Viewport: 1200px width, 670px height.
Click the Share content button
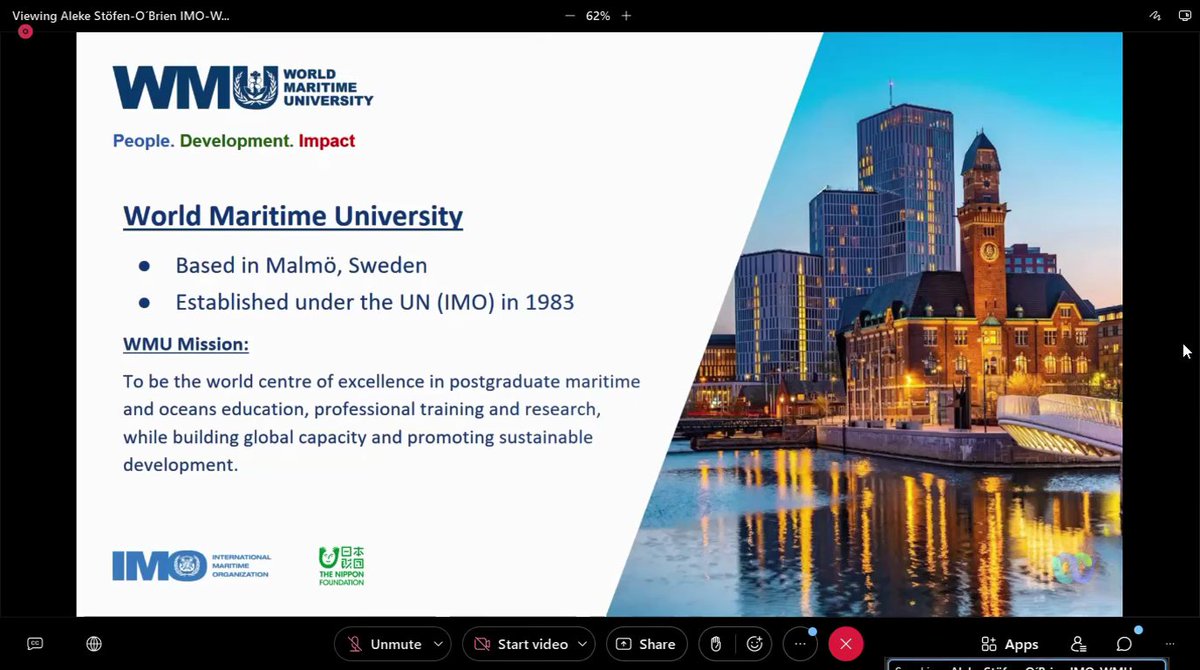click(646, 644)
